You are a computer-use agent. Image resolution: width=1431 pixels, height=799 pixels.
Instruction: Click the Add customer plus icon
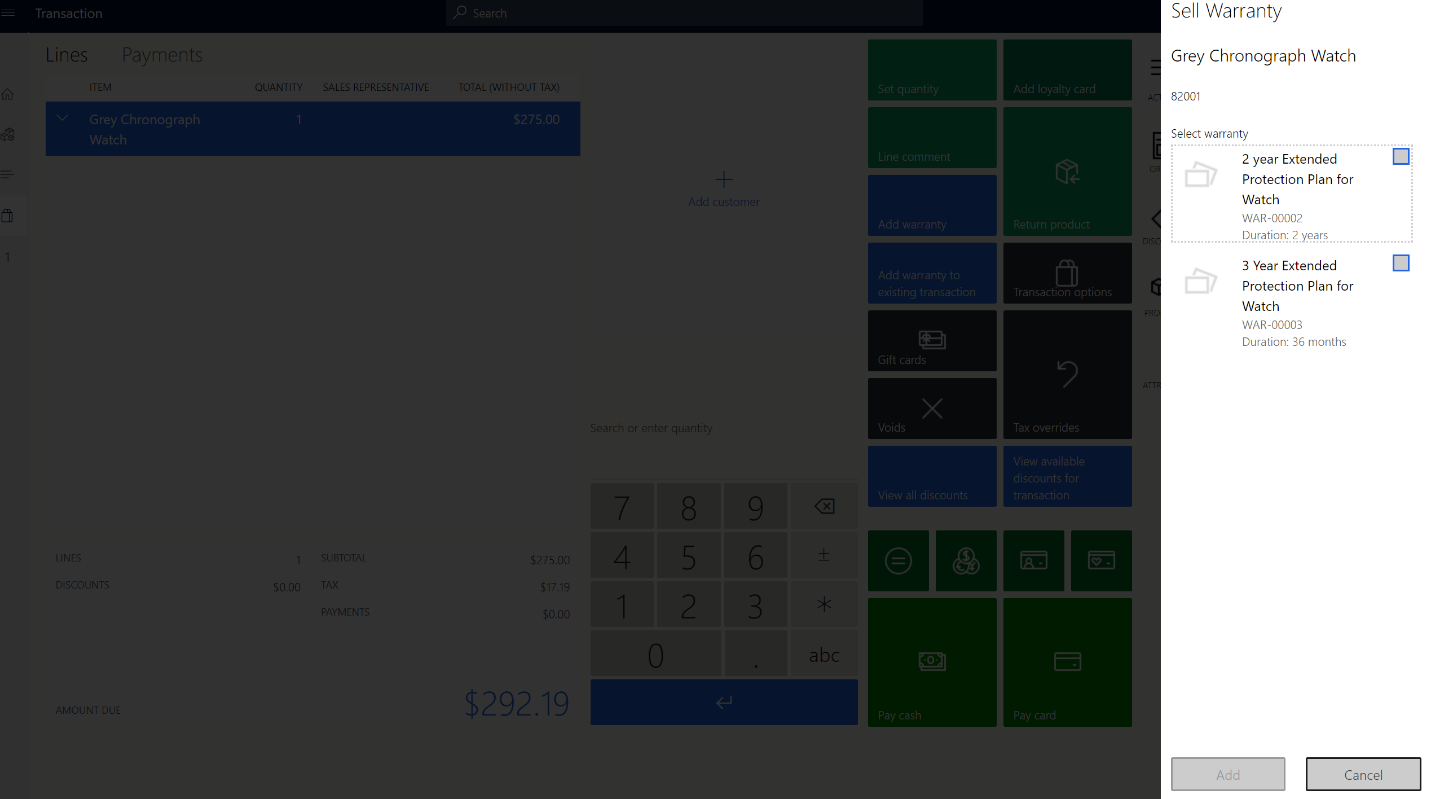tap(724, 180)
